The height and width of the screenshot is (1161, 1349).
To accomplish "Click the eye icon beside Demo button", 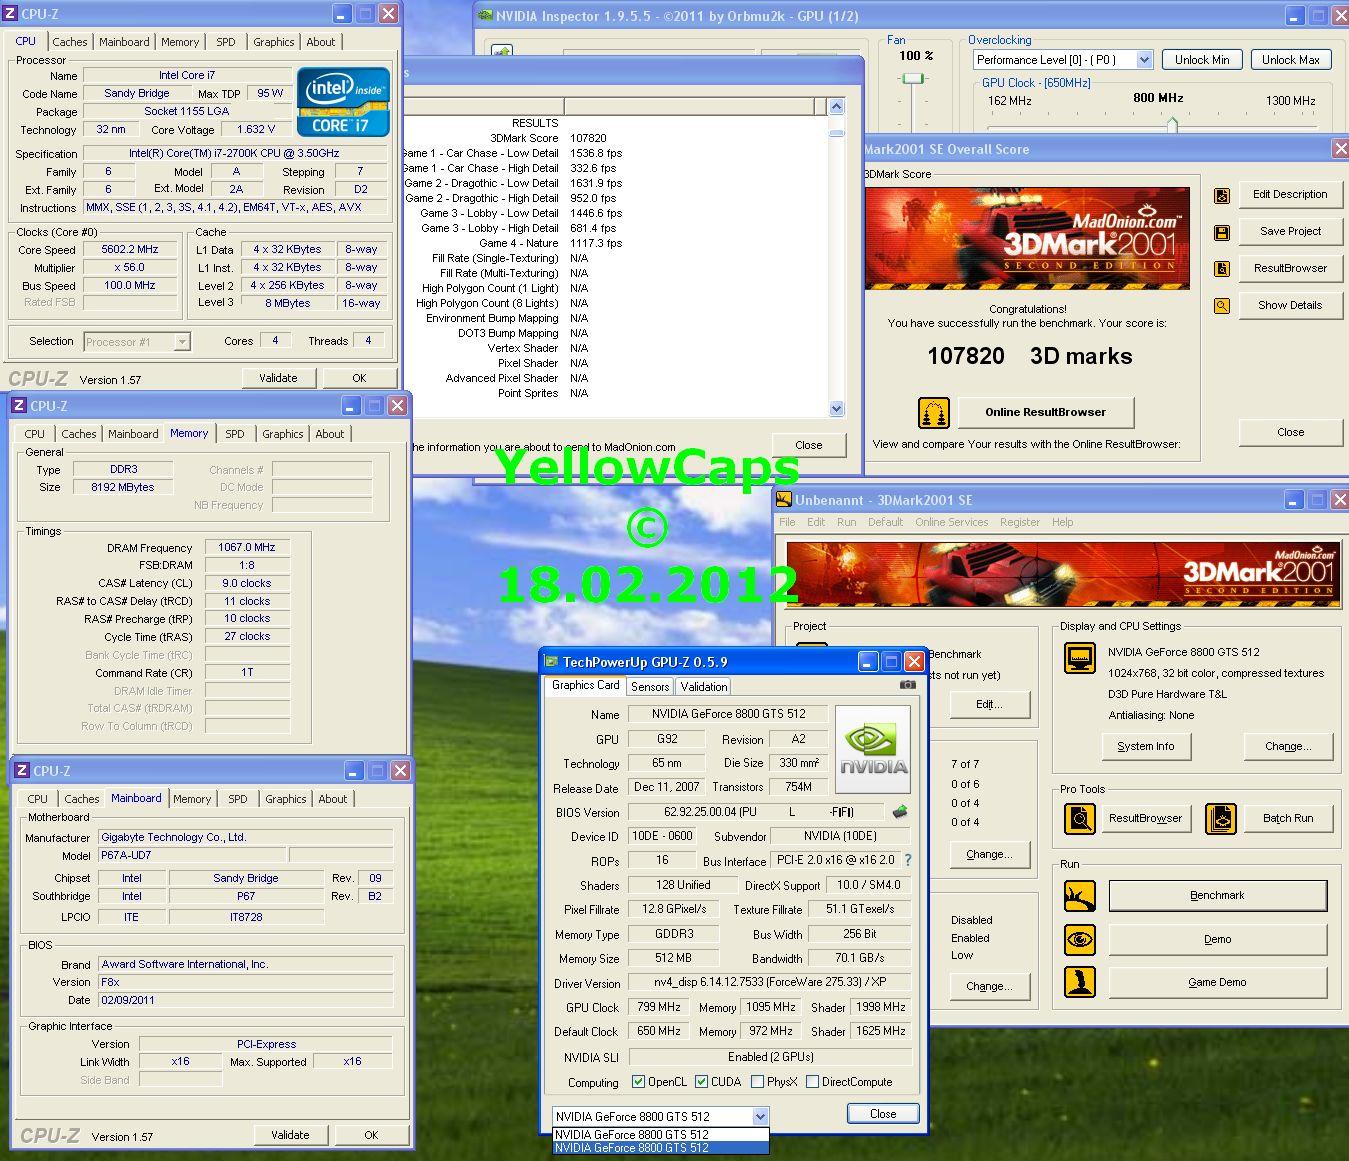I will [x=1080, y=940].
